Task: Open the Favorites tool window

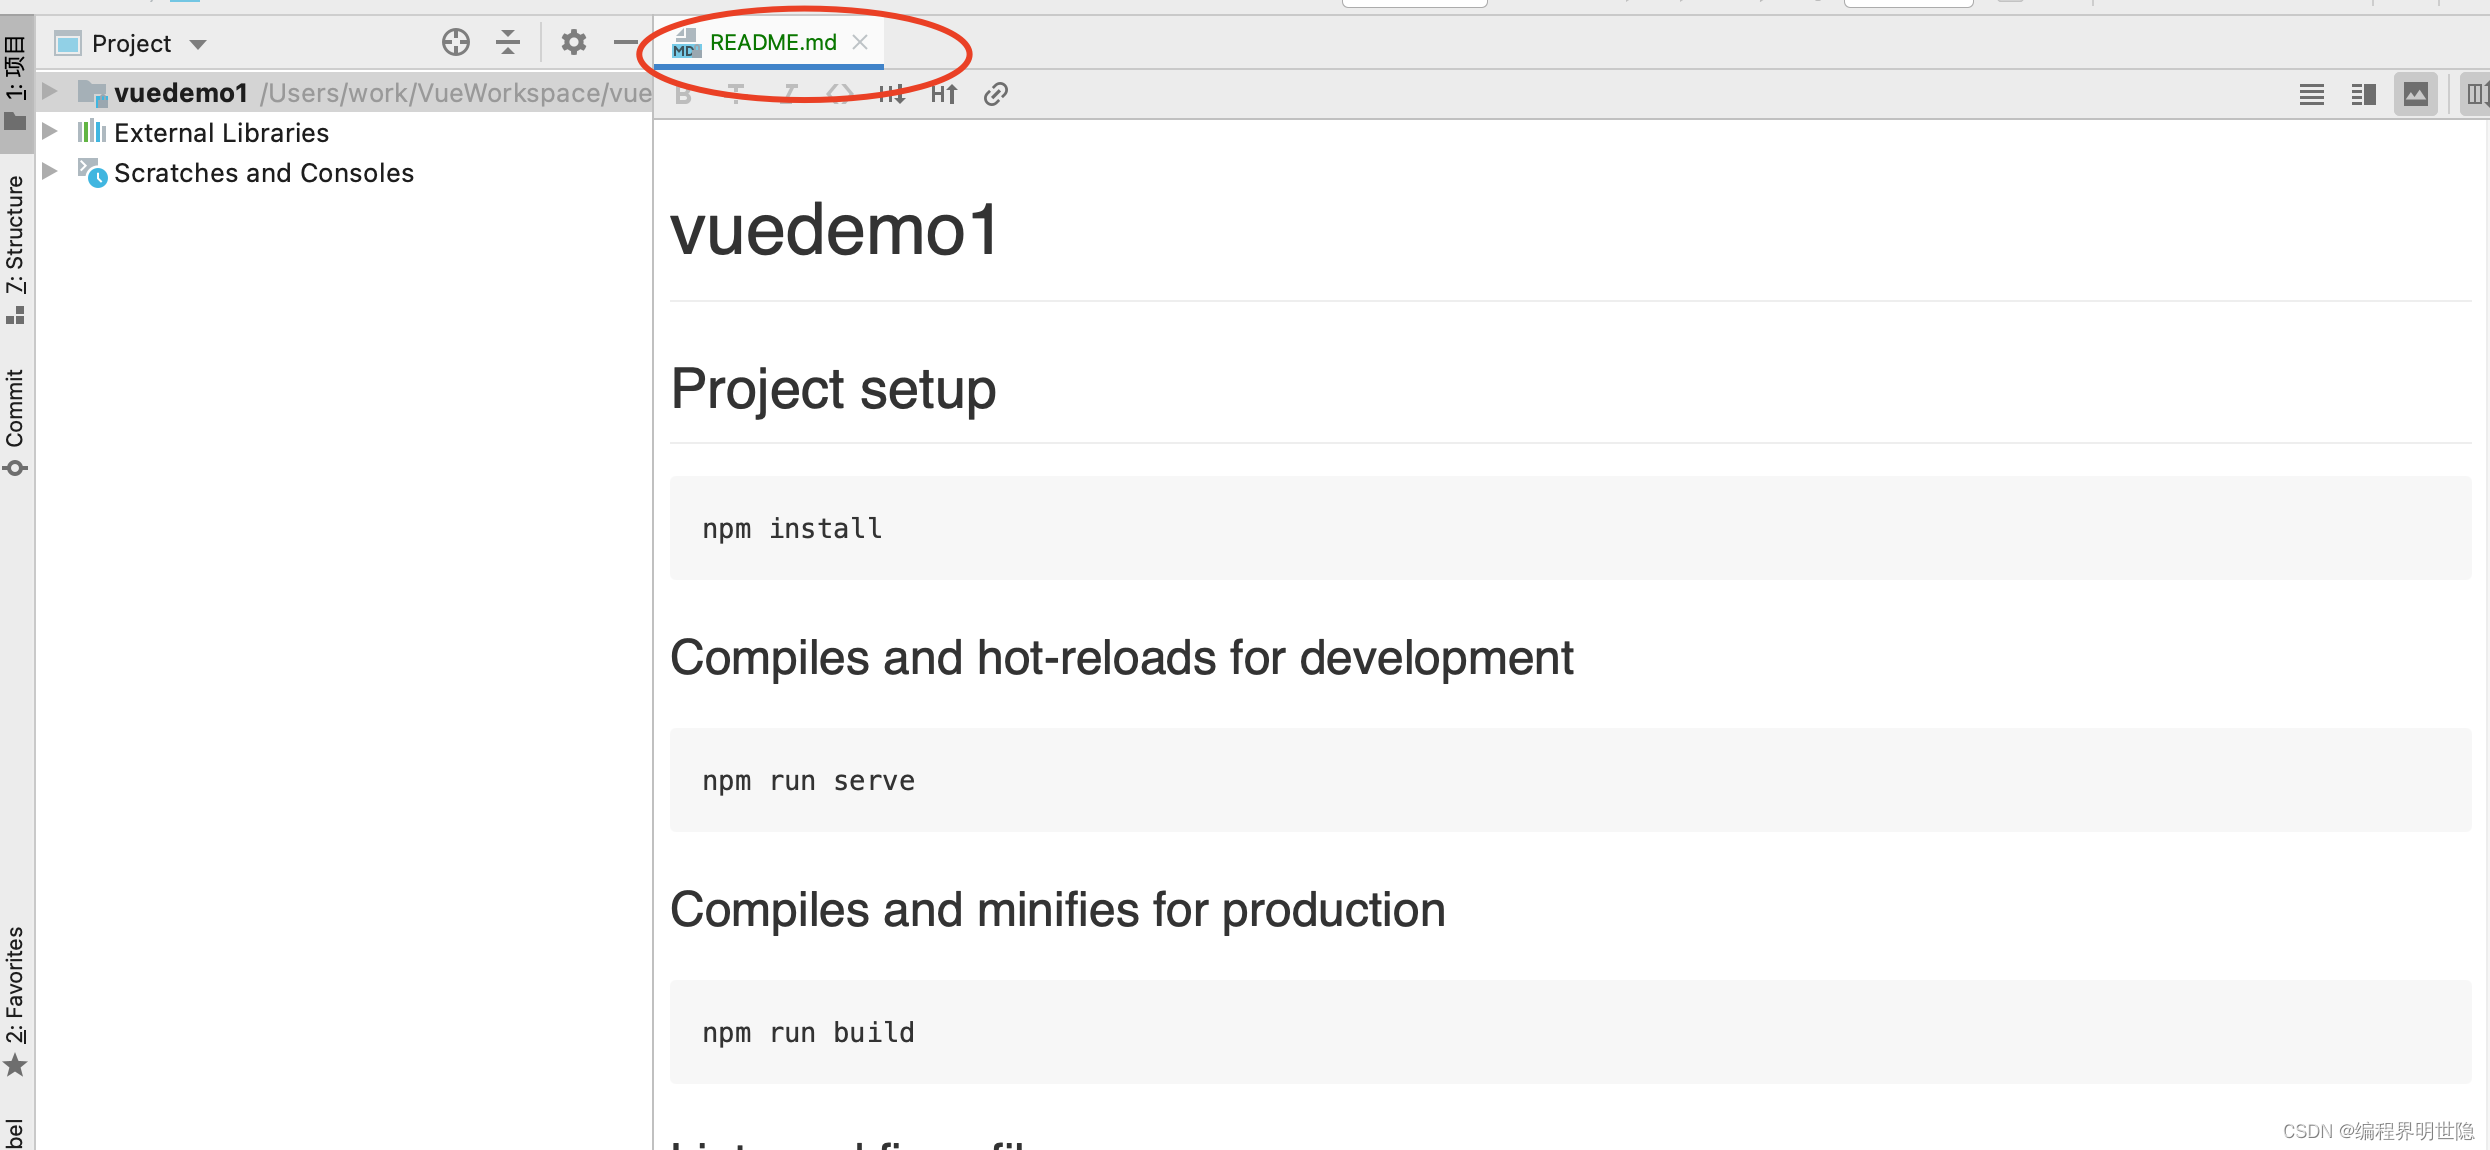Action: pyautogui.click(x=16, y=985)
